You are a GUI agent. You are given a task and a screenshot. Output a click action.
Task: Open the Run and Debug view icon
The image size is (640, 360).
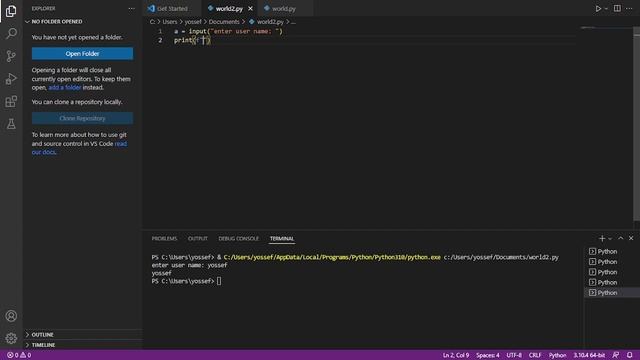(x=11, y=78)
